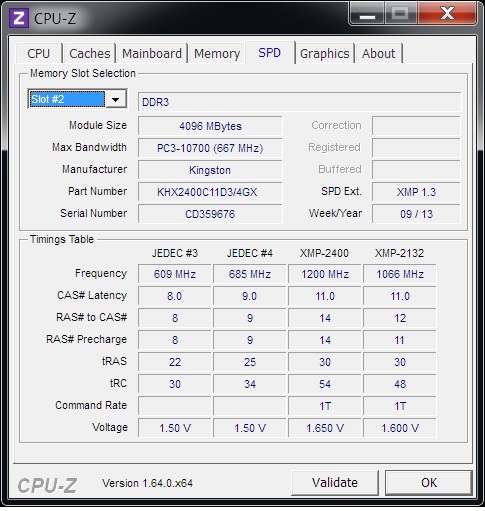Image resolution: width=485 pixels, height=511 pixels.
Task: Show the About tab
Action: click(x=379, y=53)
